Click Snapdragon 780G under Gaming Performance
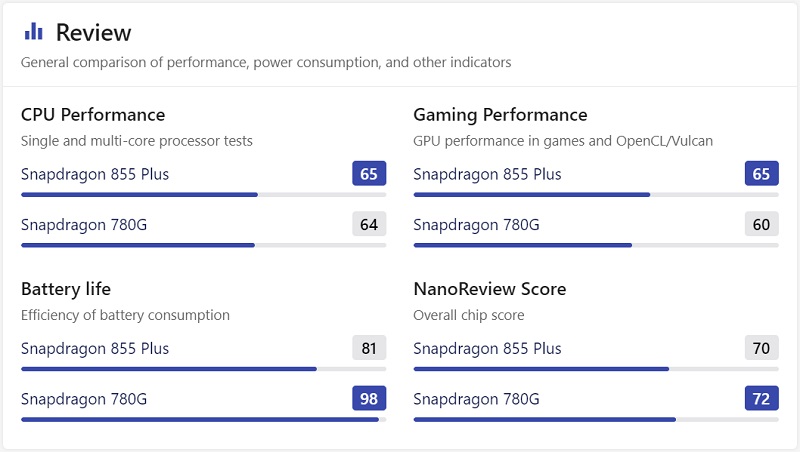The height and width of the screenshot is (452, 800). click(476, 224)
